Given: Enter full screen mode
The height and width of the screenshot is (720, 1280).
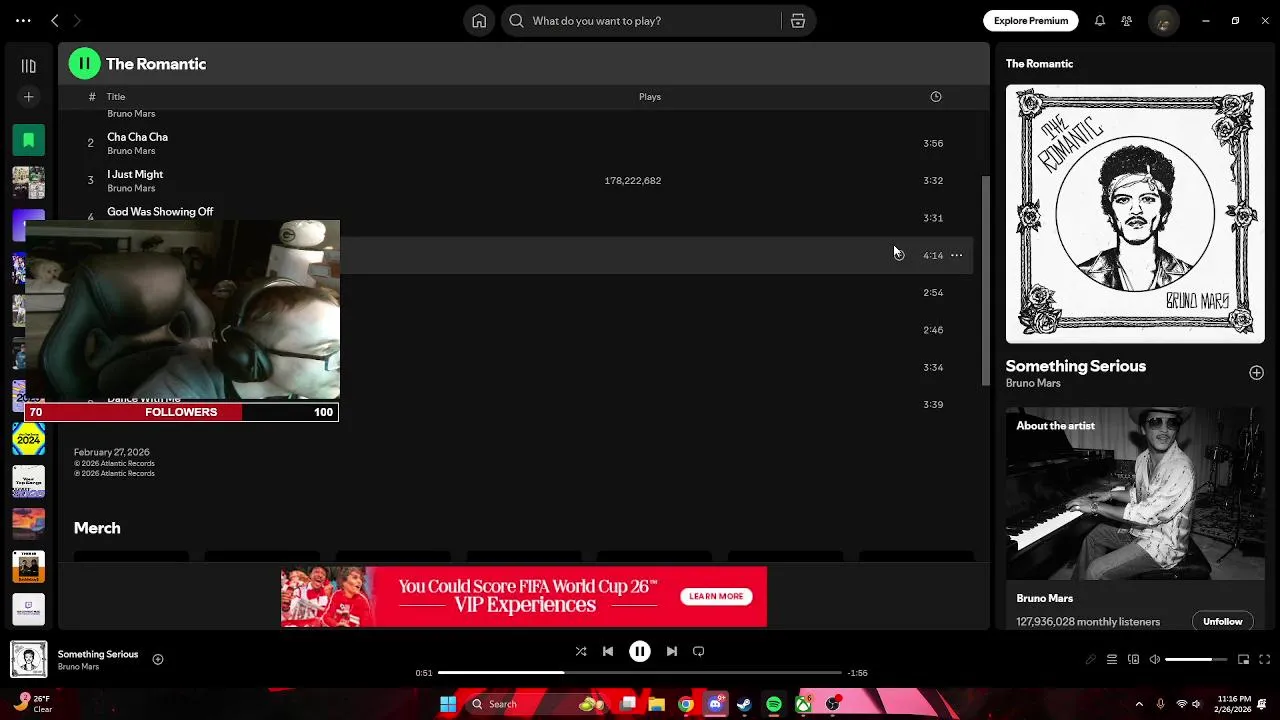Looking at the screenshot, I should tap(1265, 660).
